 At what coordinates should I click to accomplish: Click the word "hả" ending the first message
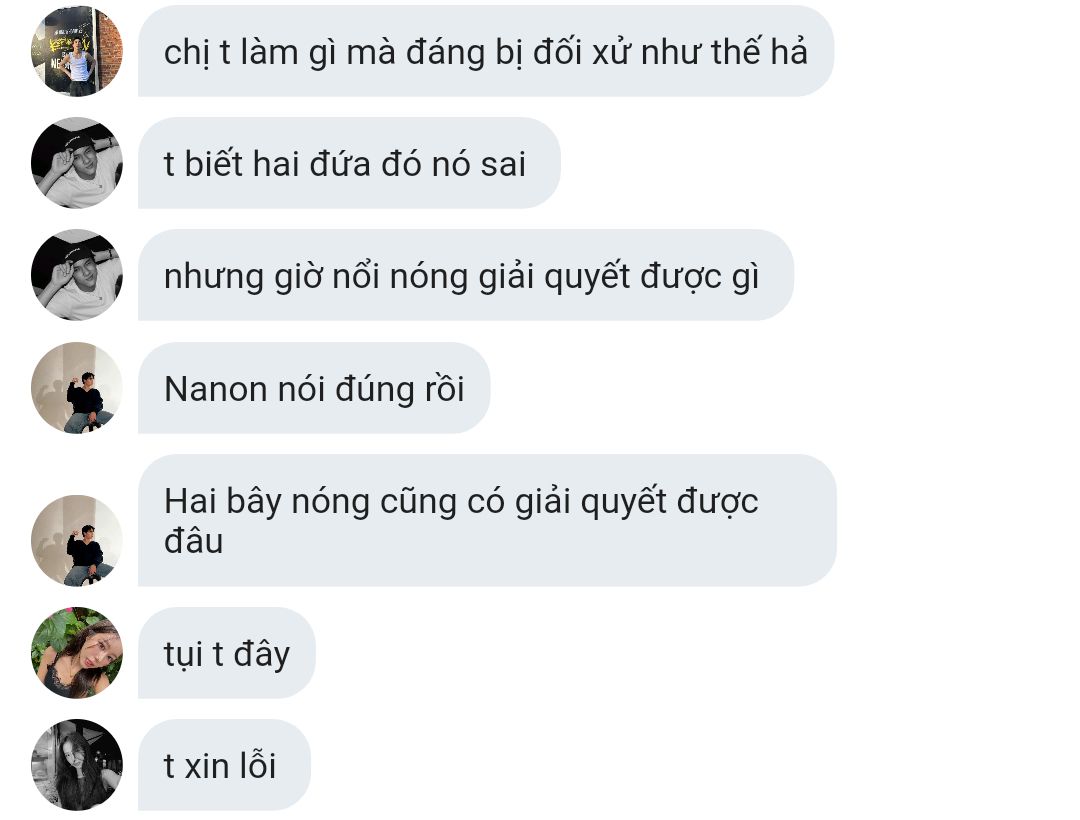[x=789, y=51]
